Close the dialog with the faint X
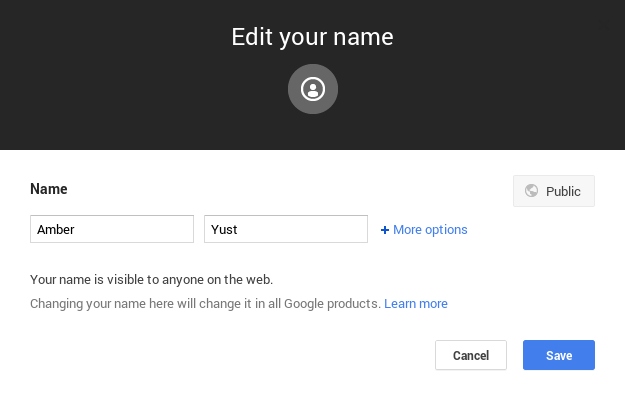 click(604, 27)
